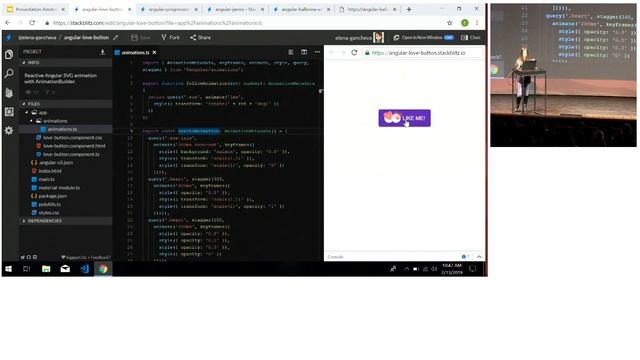The width and height of the screenshot is (640, 360).
Task: Collapse the FILES section
Action: coord(65,104)
